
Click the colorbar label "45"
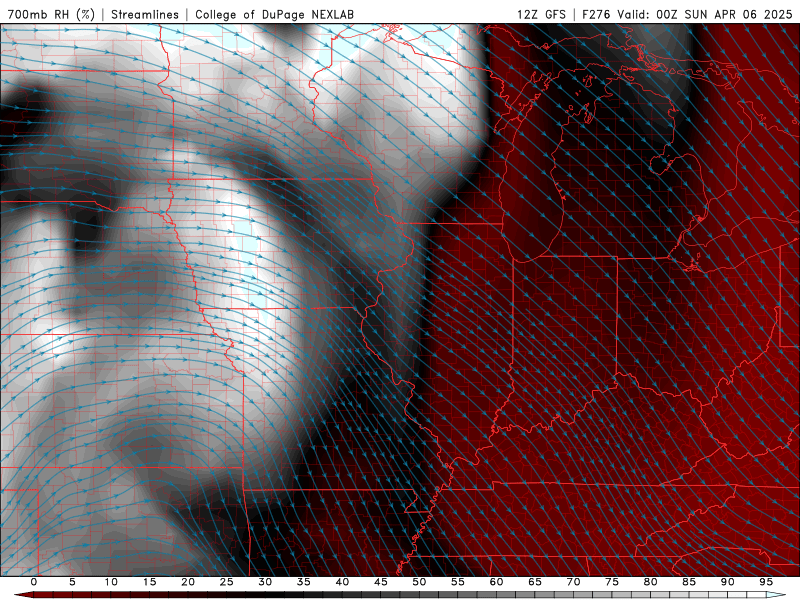pyautogui.click(x=381, y=582)
